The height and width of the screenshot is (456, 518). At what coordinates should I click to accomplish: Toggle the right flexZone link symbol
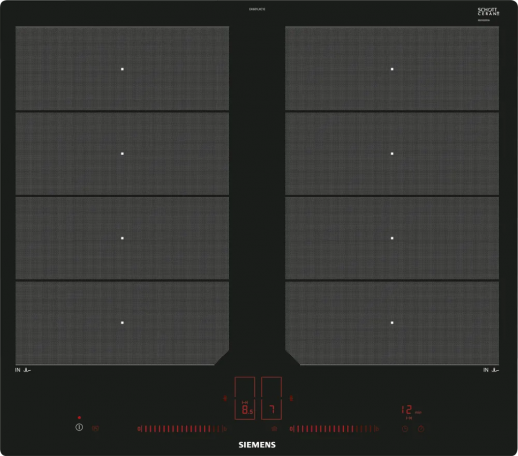tap(291, 398)
